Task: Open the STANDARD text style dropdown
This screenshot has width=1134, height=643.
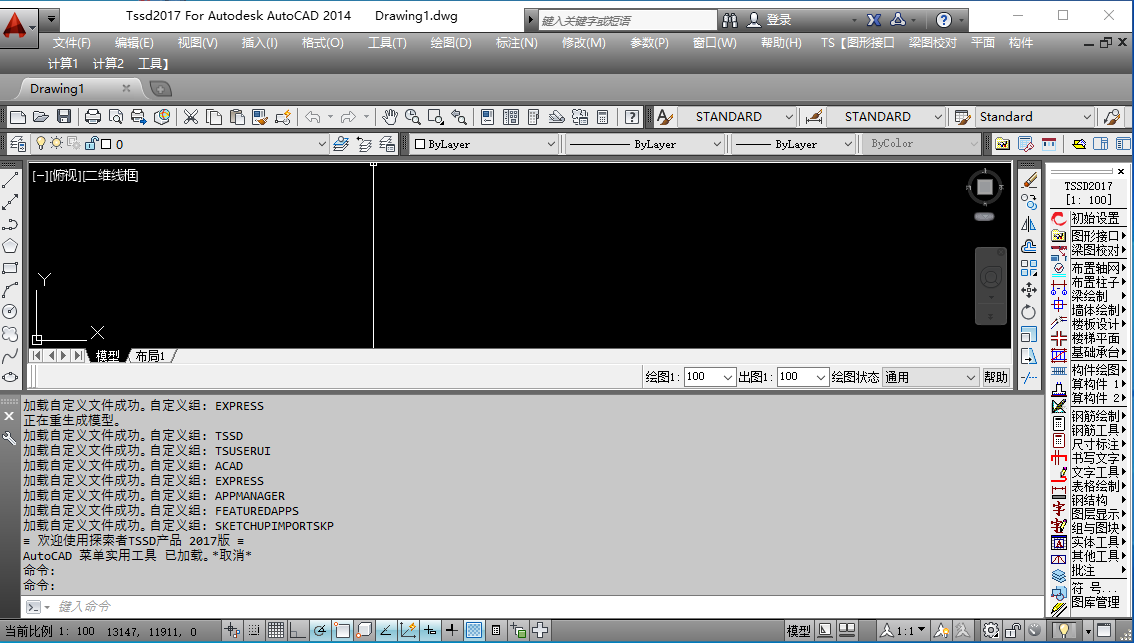Action: pyautogui.click(x=788, y=116)
